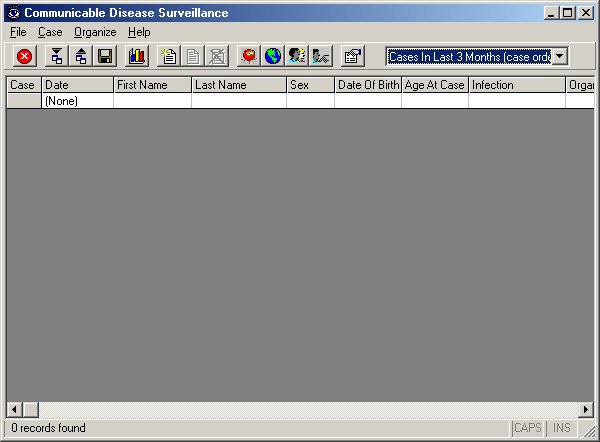Minimize the Communicable Disease Surveillance window
Screen dimensions: 600x442
pyautogui.click(x=551, y=13)
